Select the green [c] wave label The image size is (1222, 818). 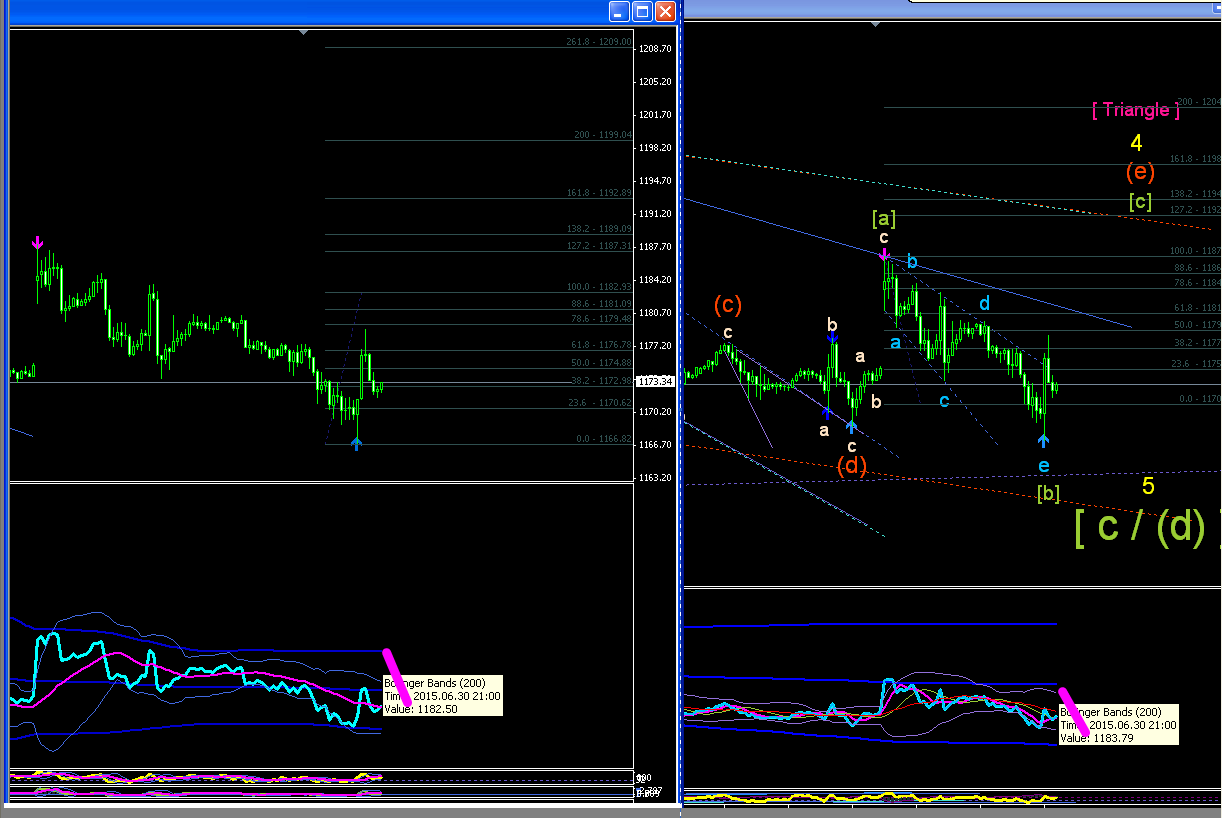[x=1140, y=201]
